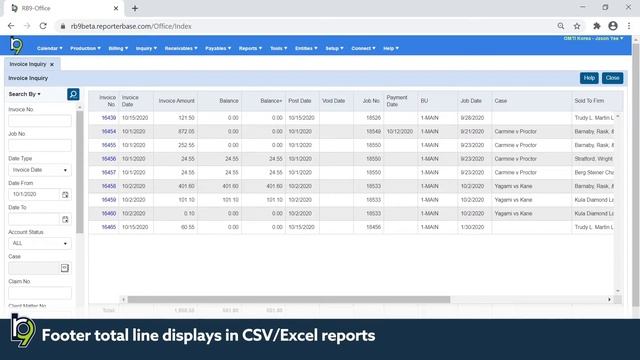Click the blue Help button
The image size is (640, 360).
(589, 78)
